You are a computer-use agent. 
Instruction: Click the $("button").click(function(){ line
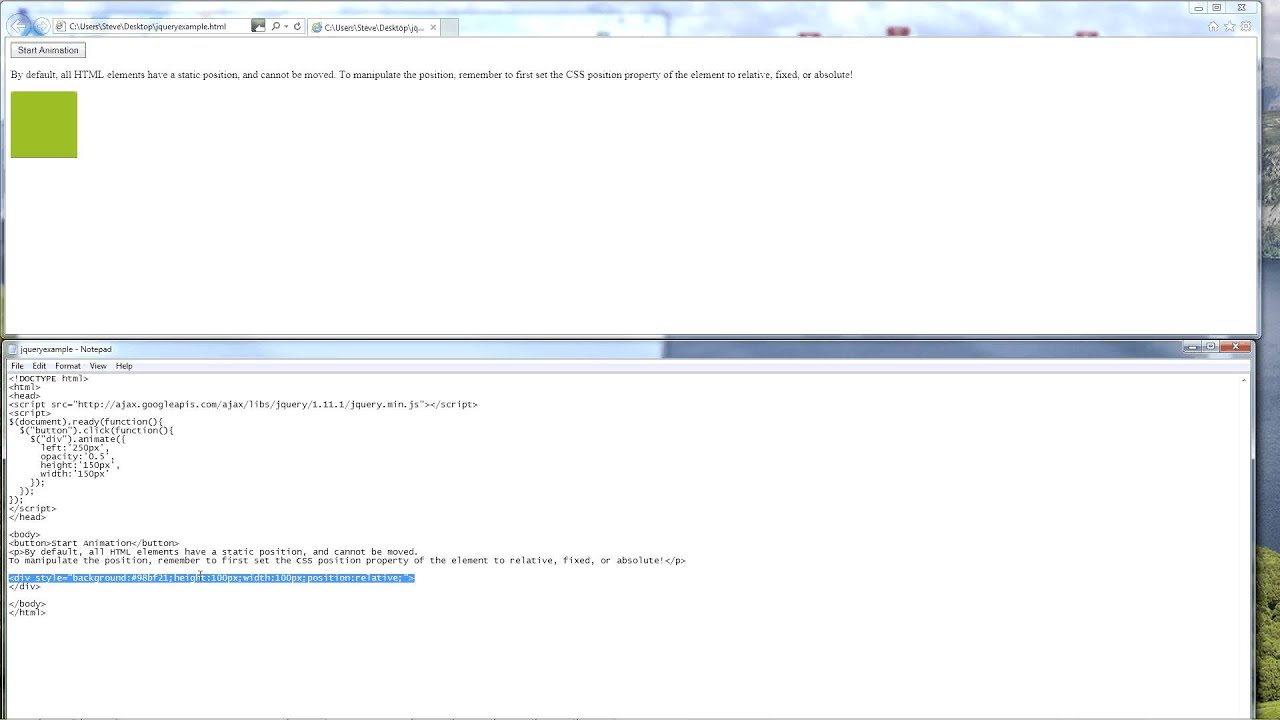(97, 431)
